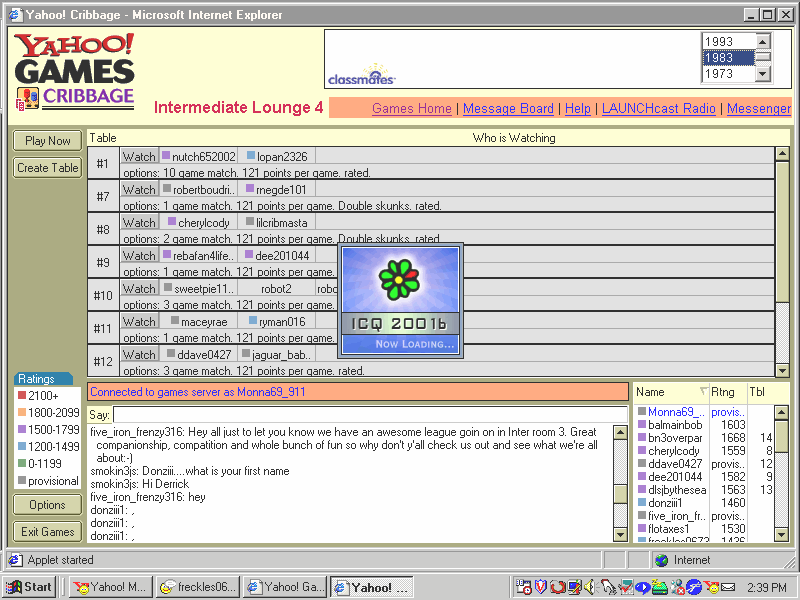Click the pointing hand tray icon
This screenshot has height=600, width=800.
point(608,587)
